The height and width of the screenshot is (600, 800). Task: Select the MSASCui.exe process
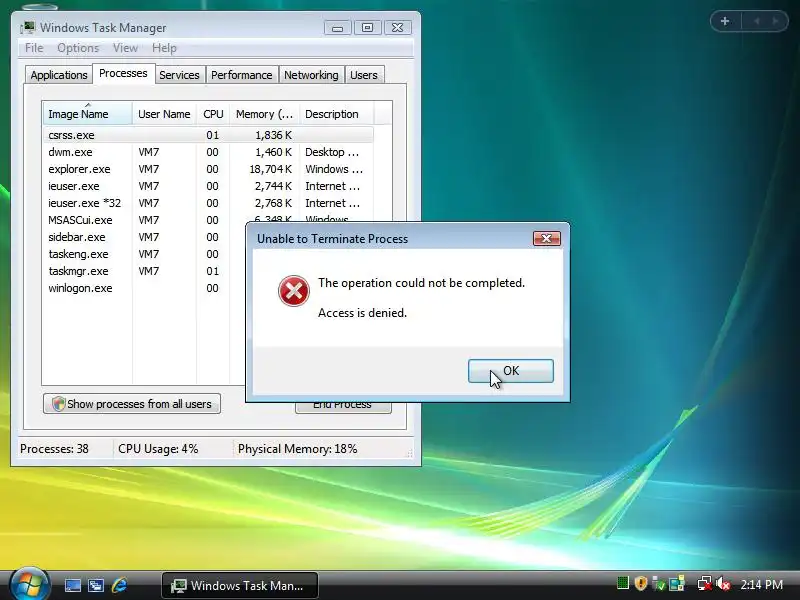point(80,220)
